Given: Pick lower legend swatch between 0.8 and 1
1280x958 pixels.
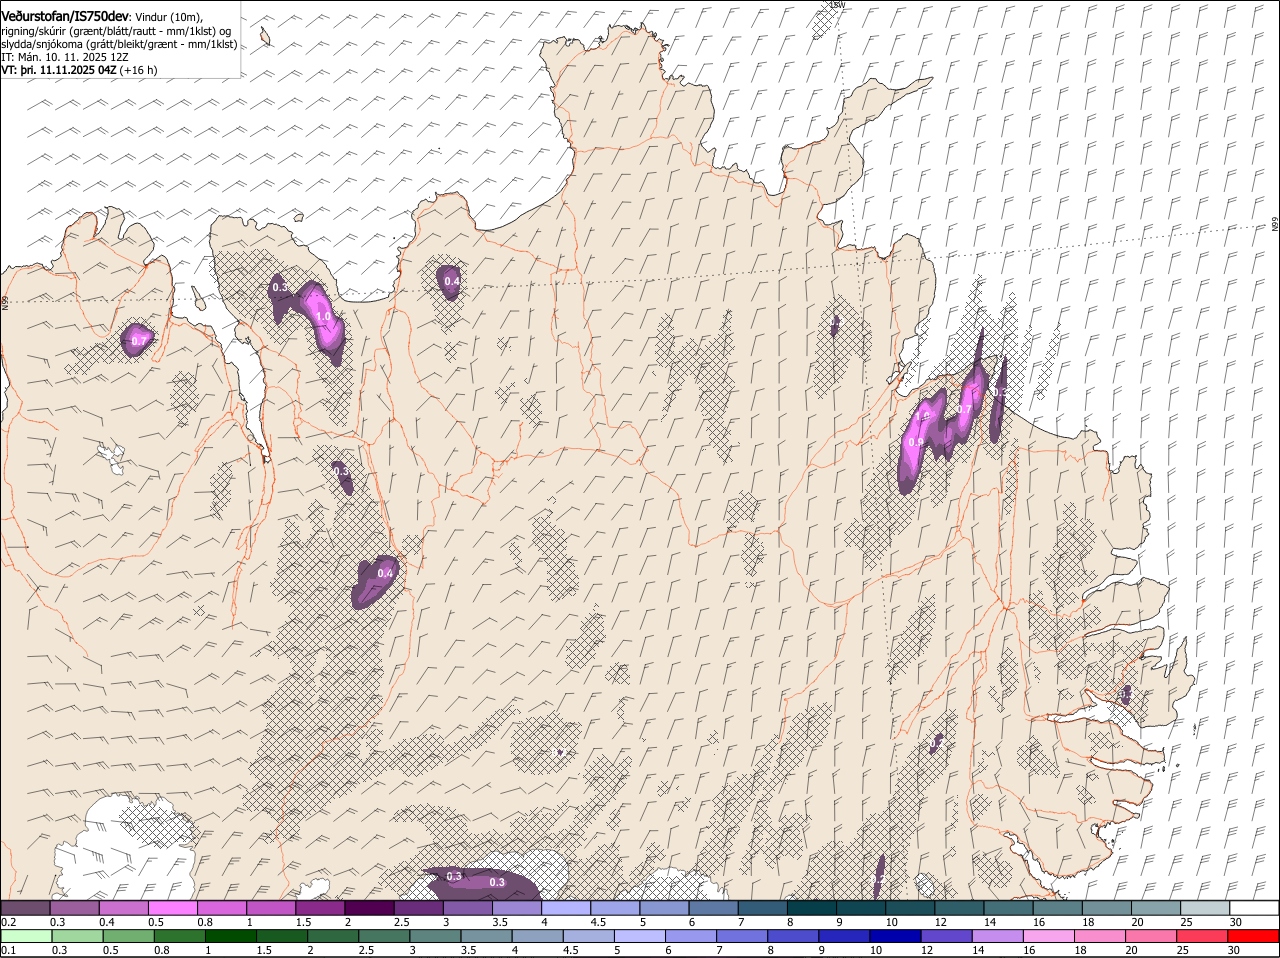Looking at the screenshot, I should [x=180, y=936].
